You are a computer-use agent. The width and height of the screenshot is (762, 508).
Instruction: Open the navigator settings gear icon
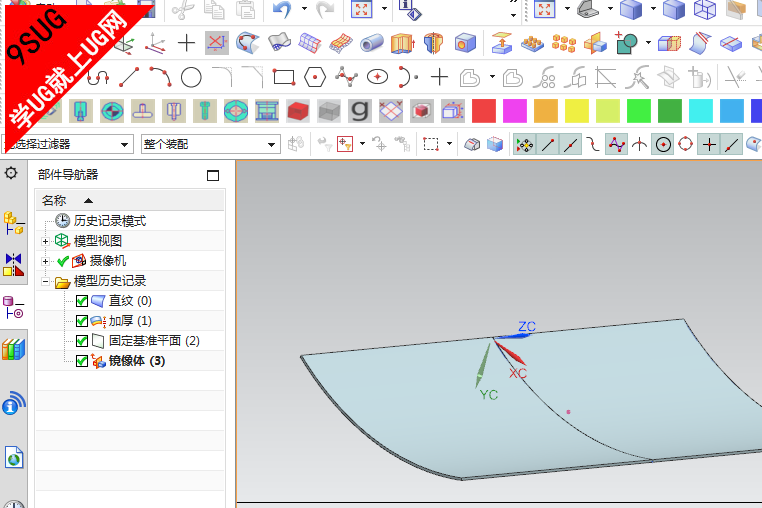click(x=11, y=173)
